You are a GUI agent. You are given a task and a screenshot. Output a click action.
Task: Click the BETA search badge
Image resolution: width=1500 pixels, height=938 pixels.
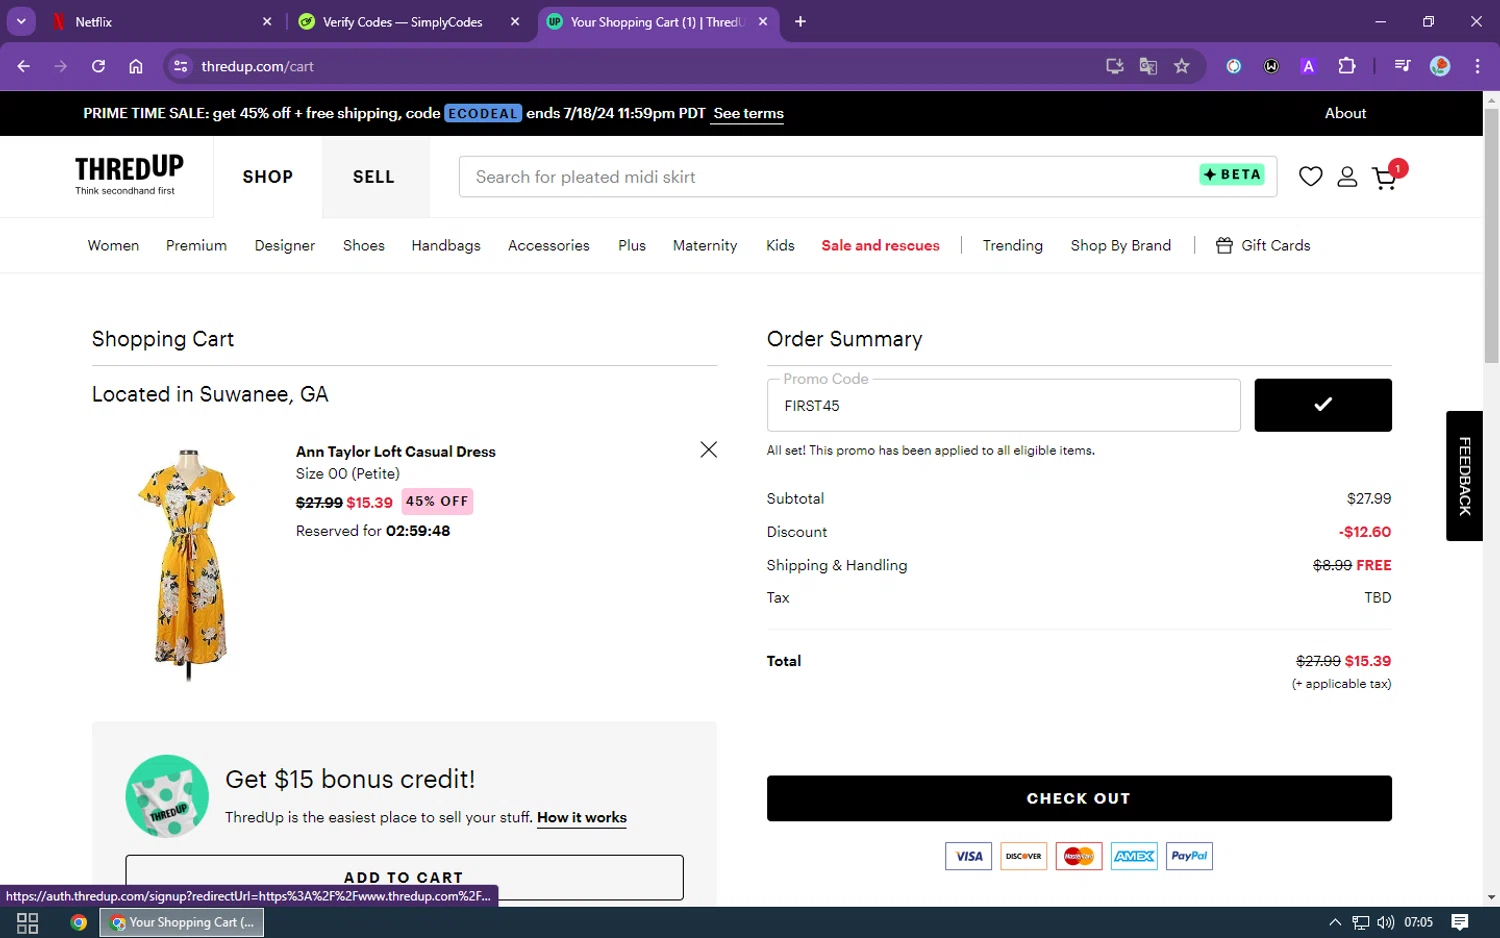coord(1232,175)
